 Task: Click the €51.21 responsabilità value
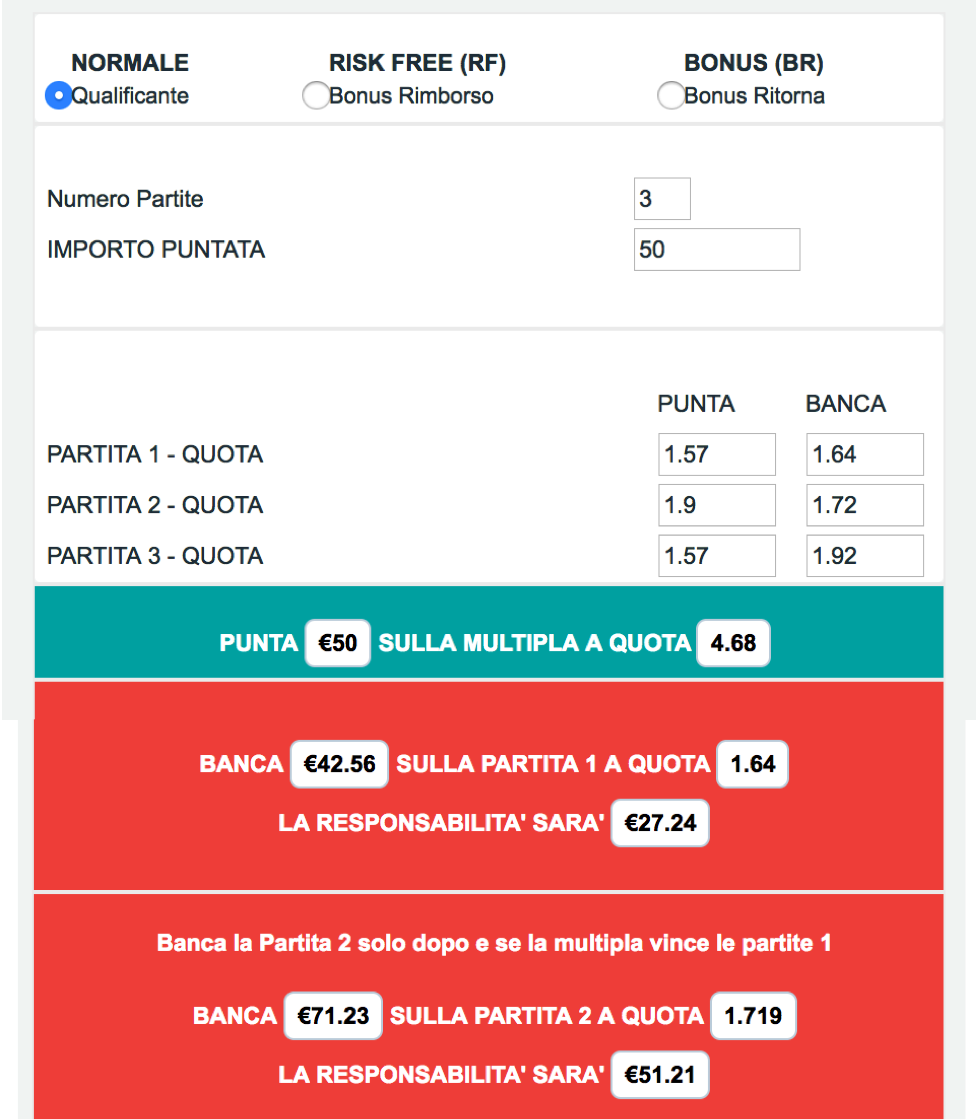click(x=660, y=1074)
